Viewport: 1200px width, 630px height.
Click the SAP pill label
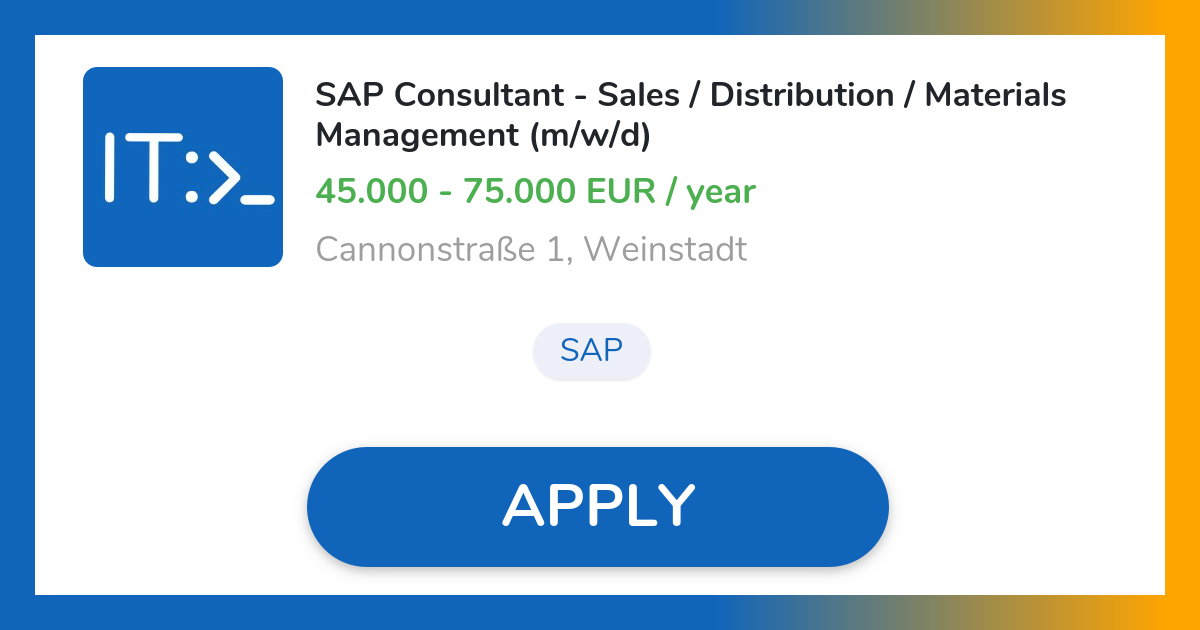[x=592, y=351]
